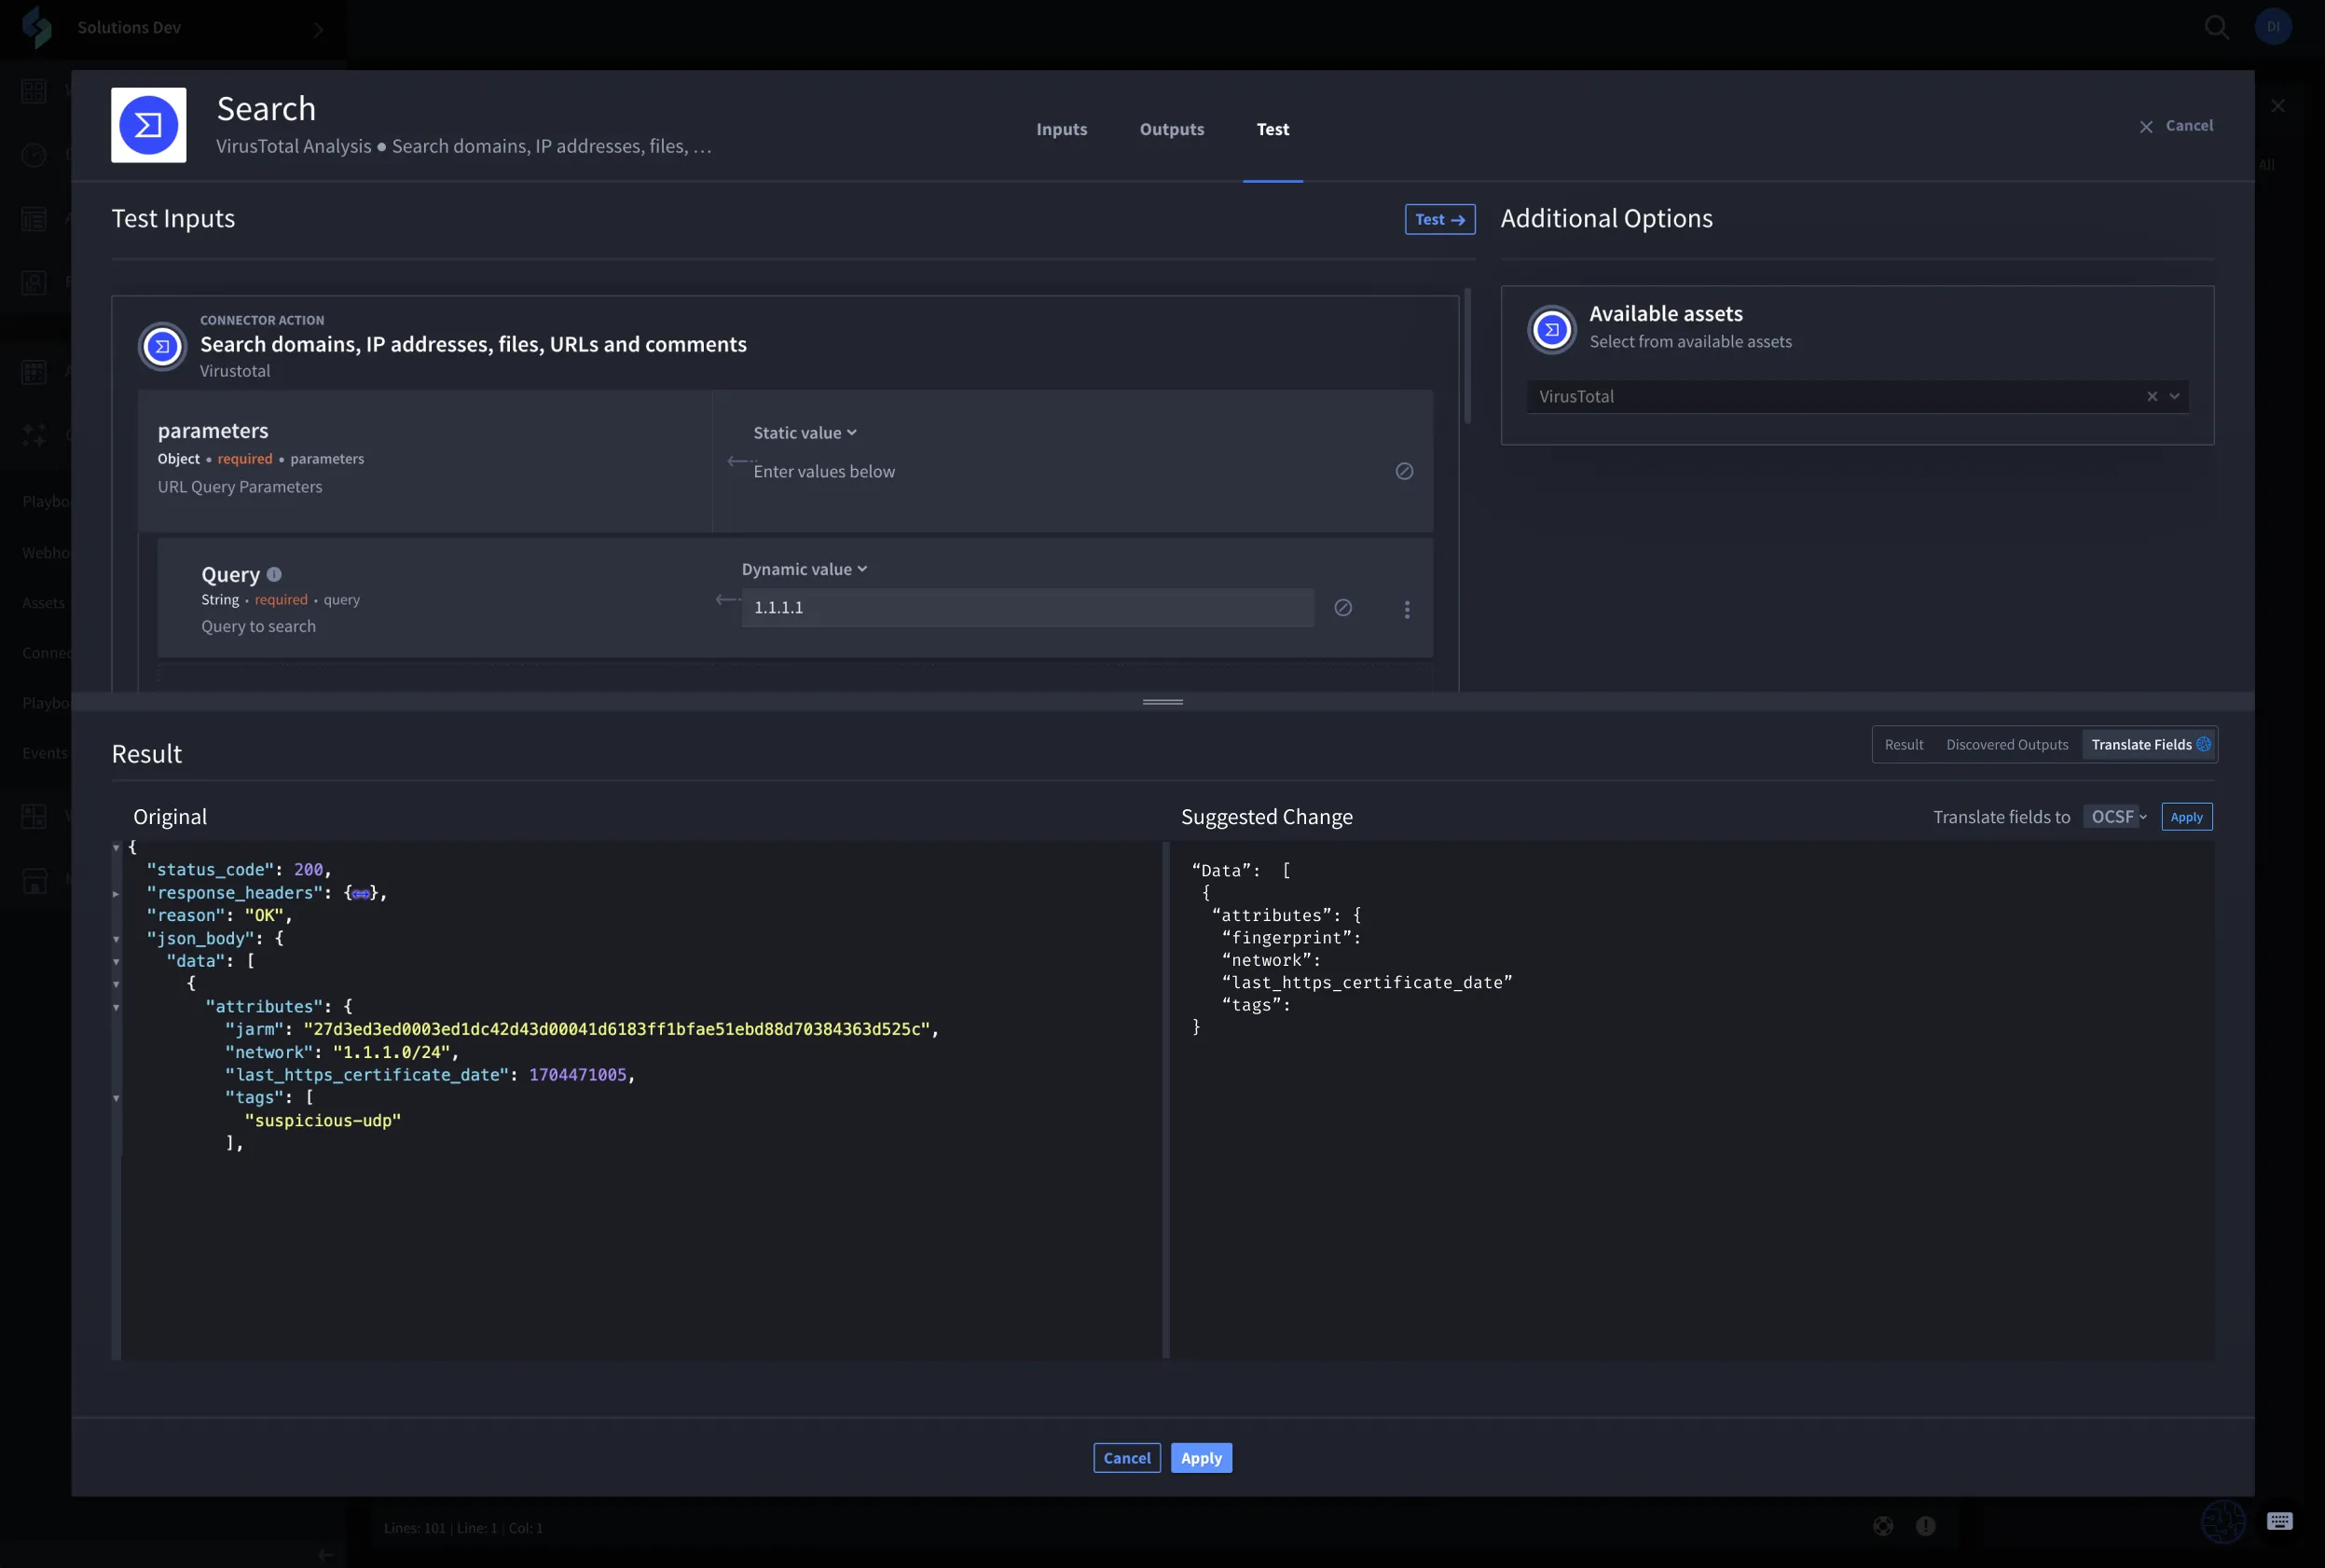Viewport: 2325px width, 1568px height.
Task: Click the search magnifier icon in top bar
Action: click(2216, 27)
